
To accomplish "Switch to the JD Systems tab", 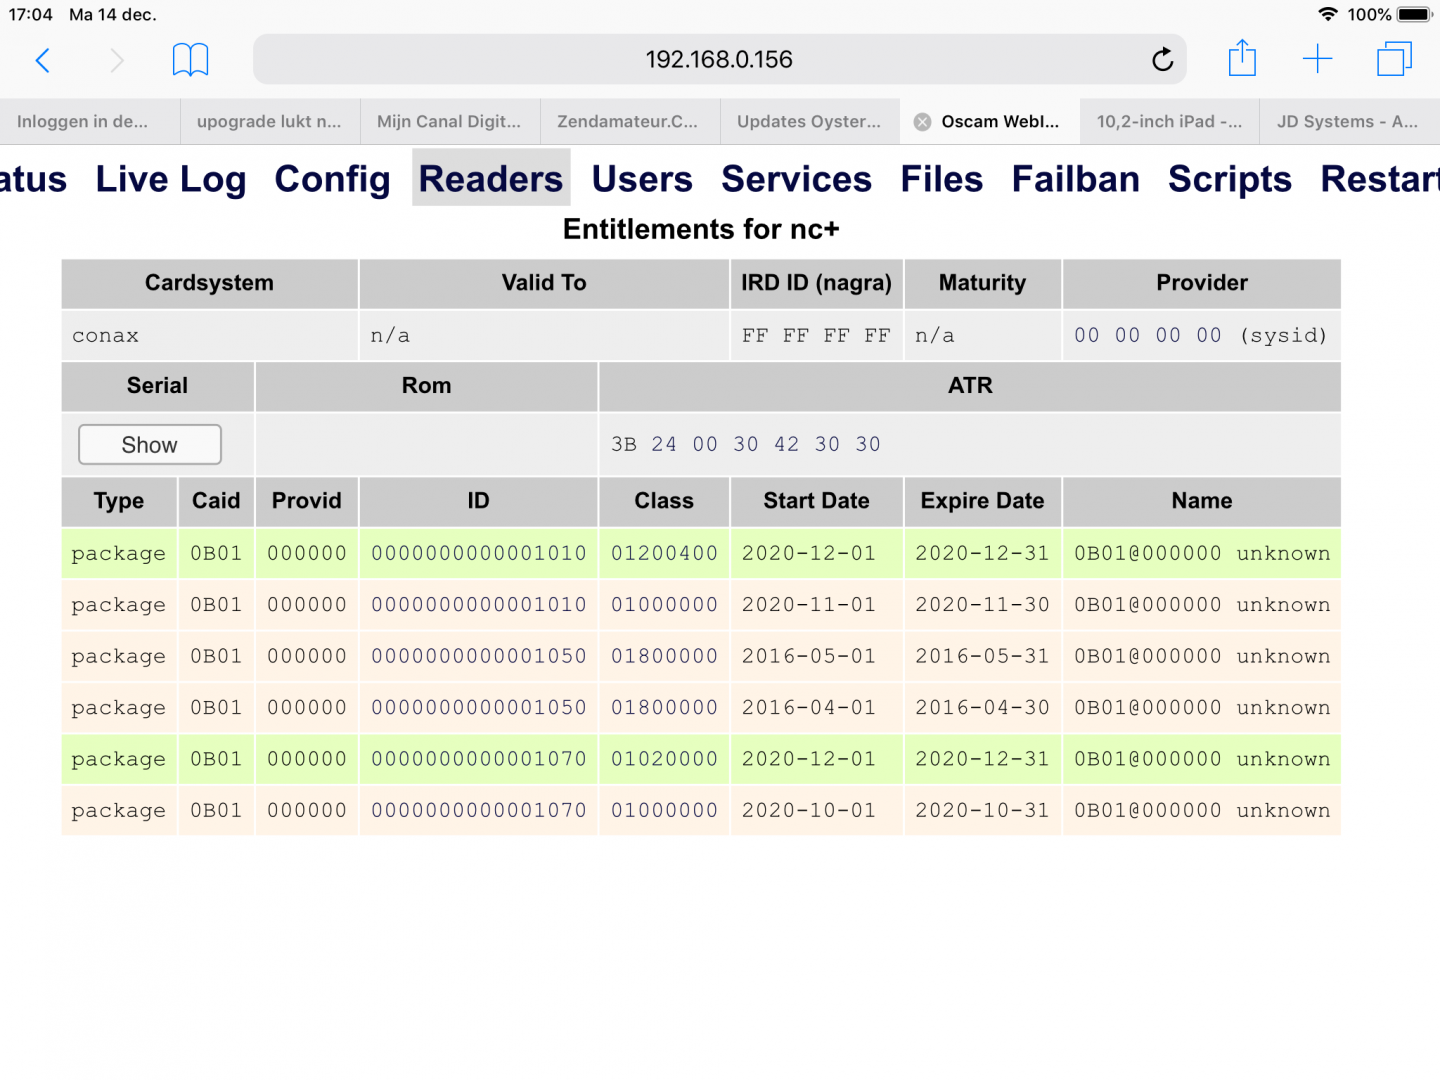I will (x=1347, y=122).
